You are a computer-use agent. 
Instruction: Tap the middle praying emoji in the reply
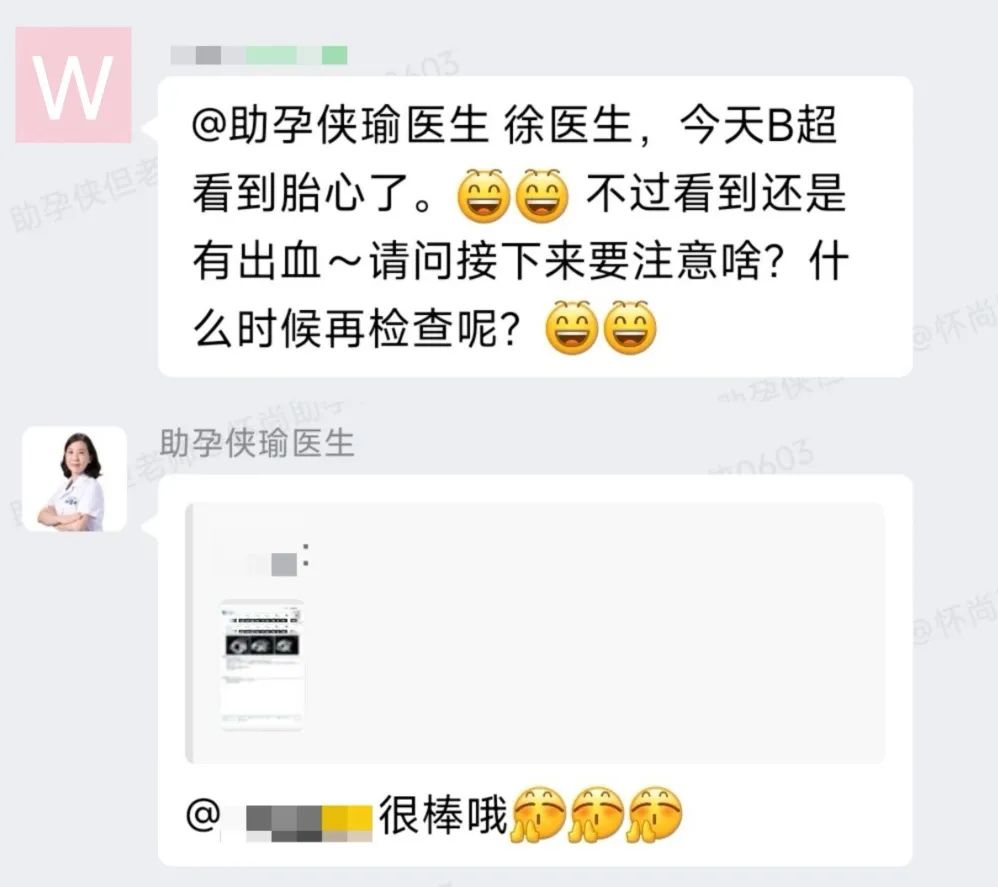click(596, 816)
